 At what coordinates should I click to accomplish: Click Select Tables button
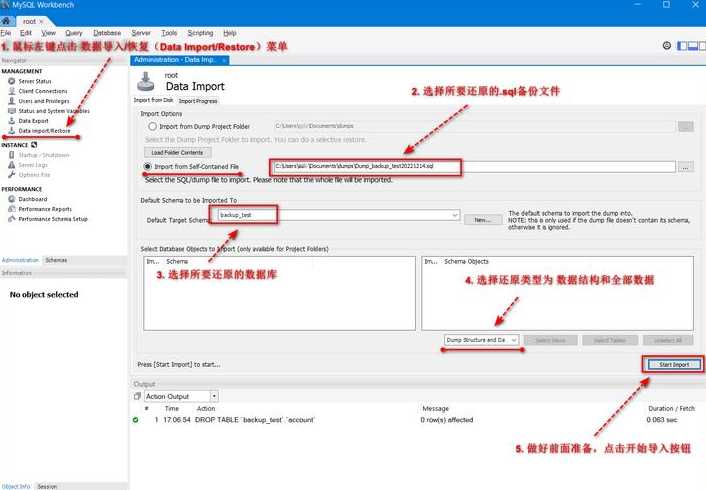(610, 340)
